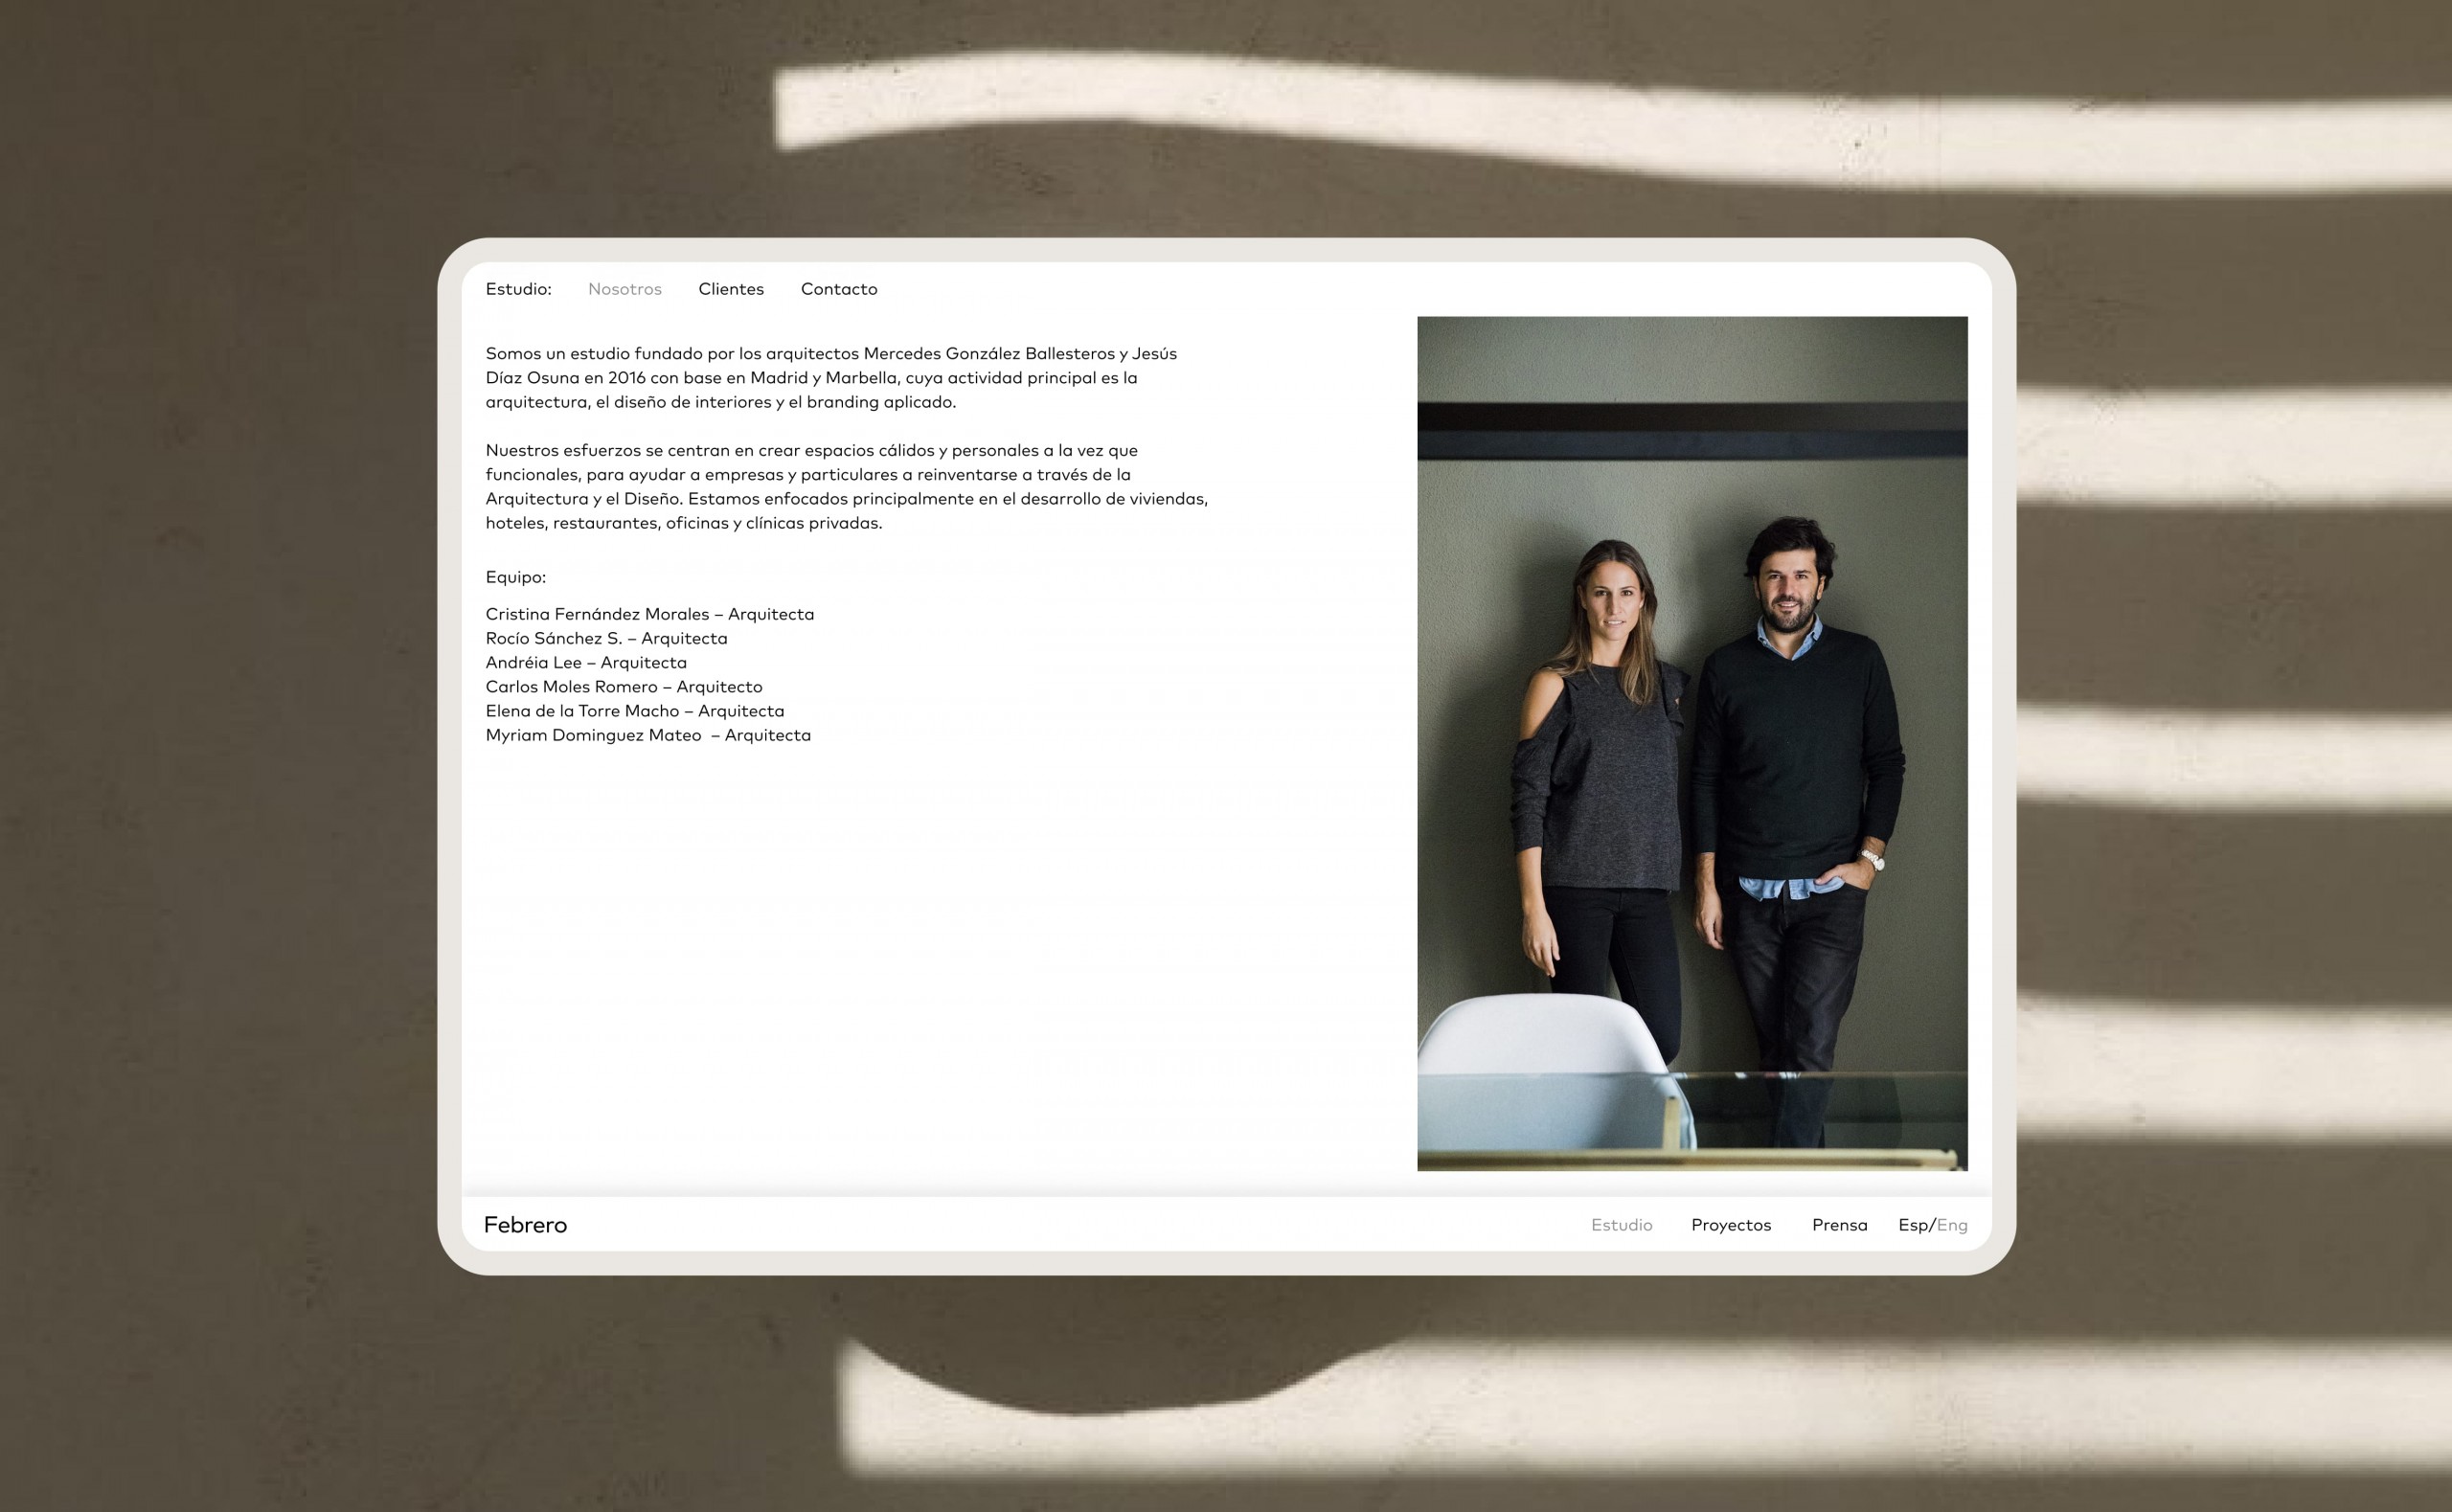Switch the language to Eng
The width and height of the screenshot is (2452, 1512).
[1952, 1225]
